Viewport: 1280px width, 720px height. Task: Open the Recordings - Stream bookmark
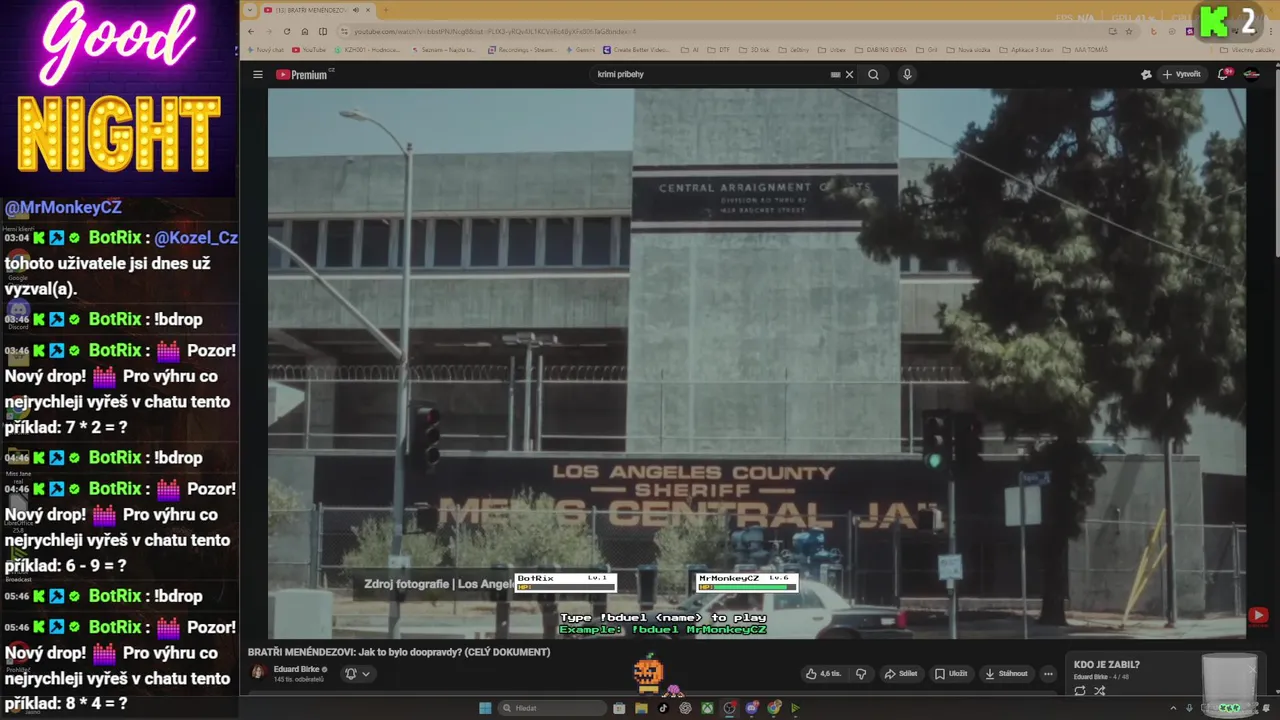point(521,49)
